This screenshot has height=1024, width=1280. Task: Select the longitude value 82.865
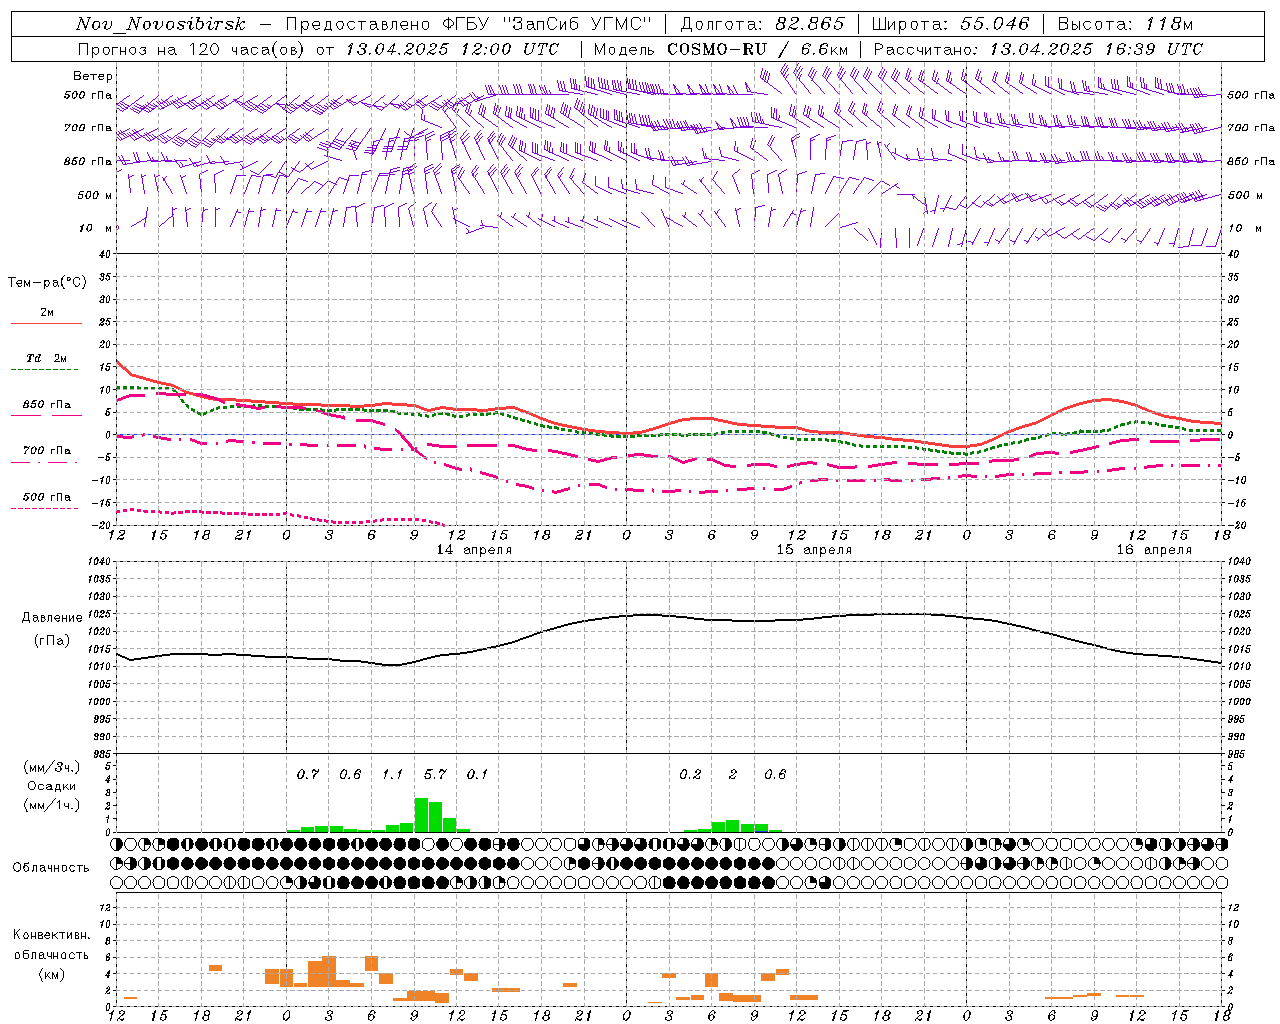tap(810, 24)
